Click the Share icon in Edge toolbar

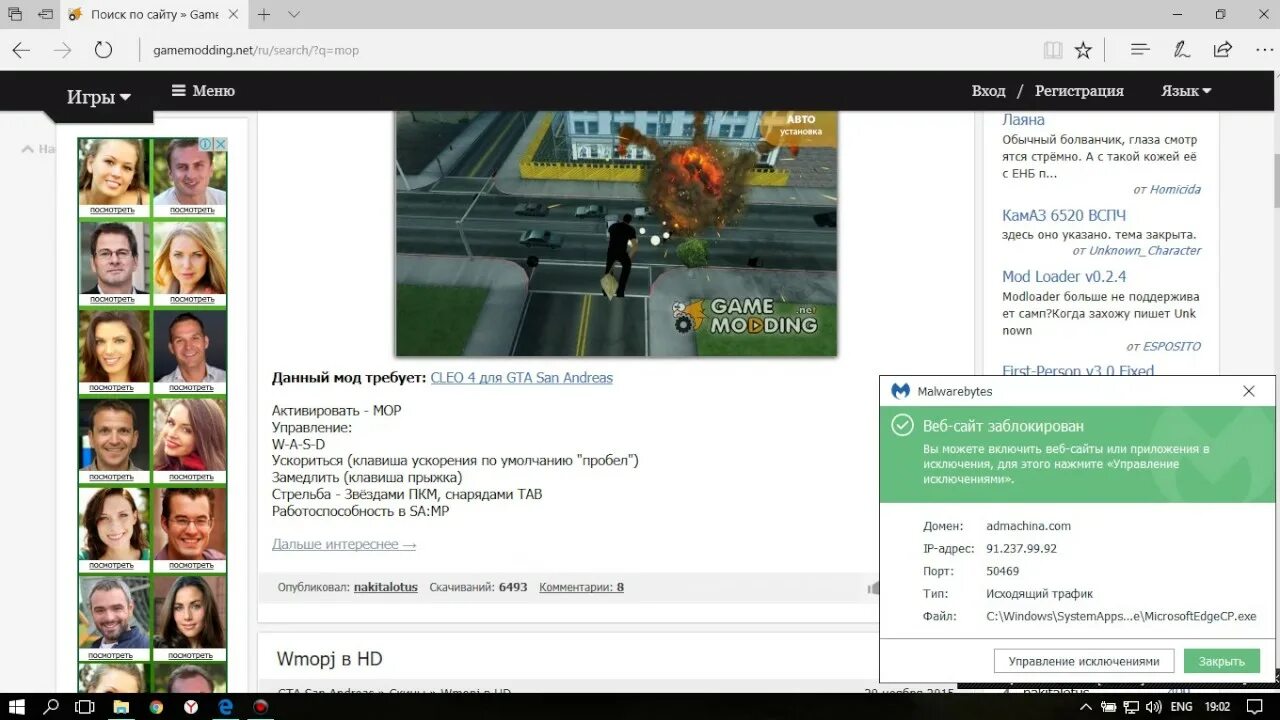point(1222,49)
